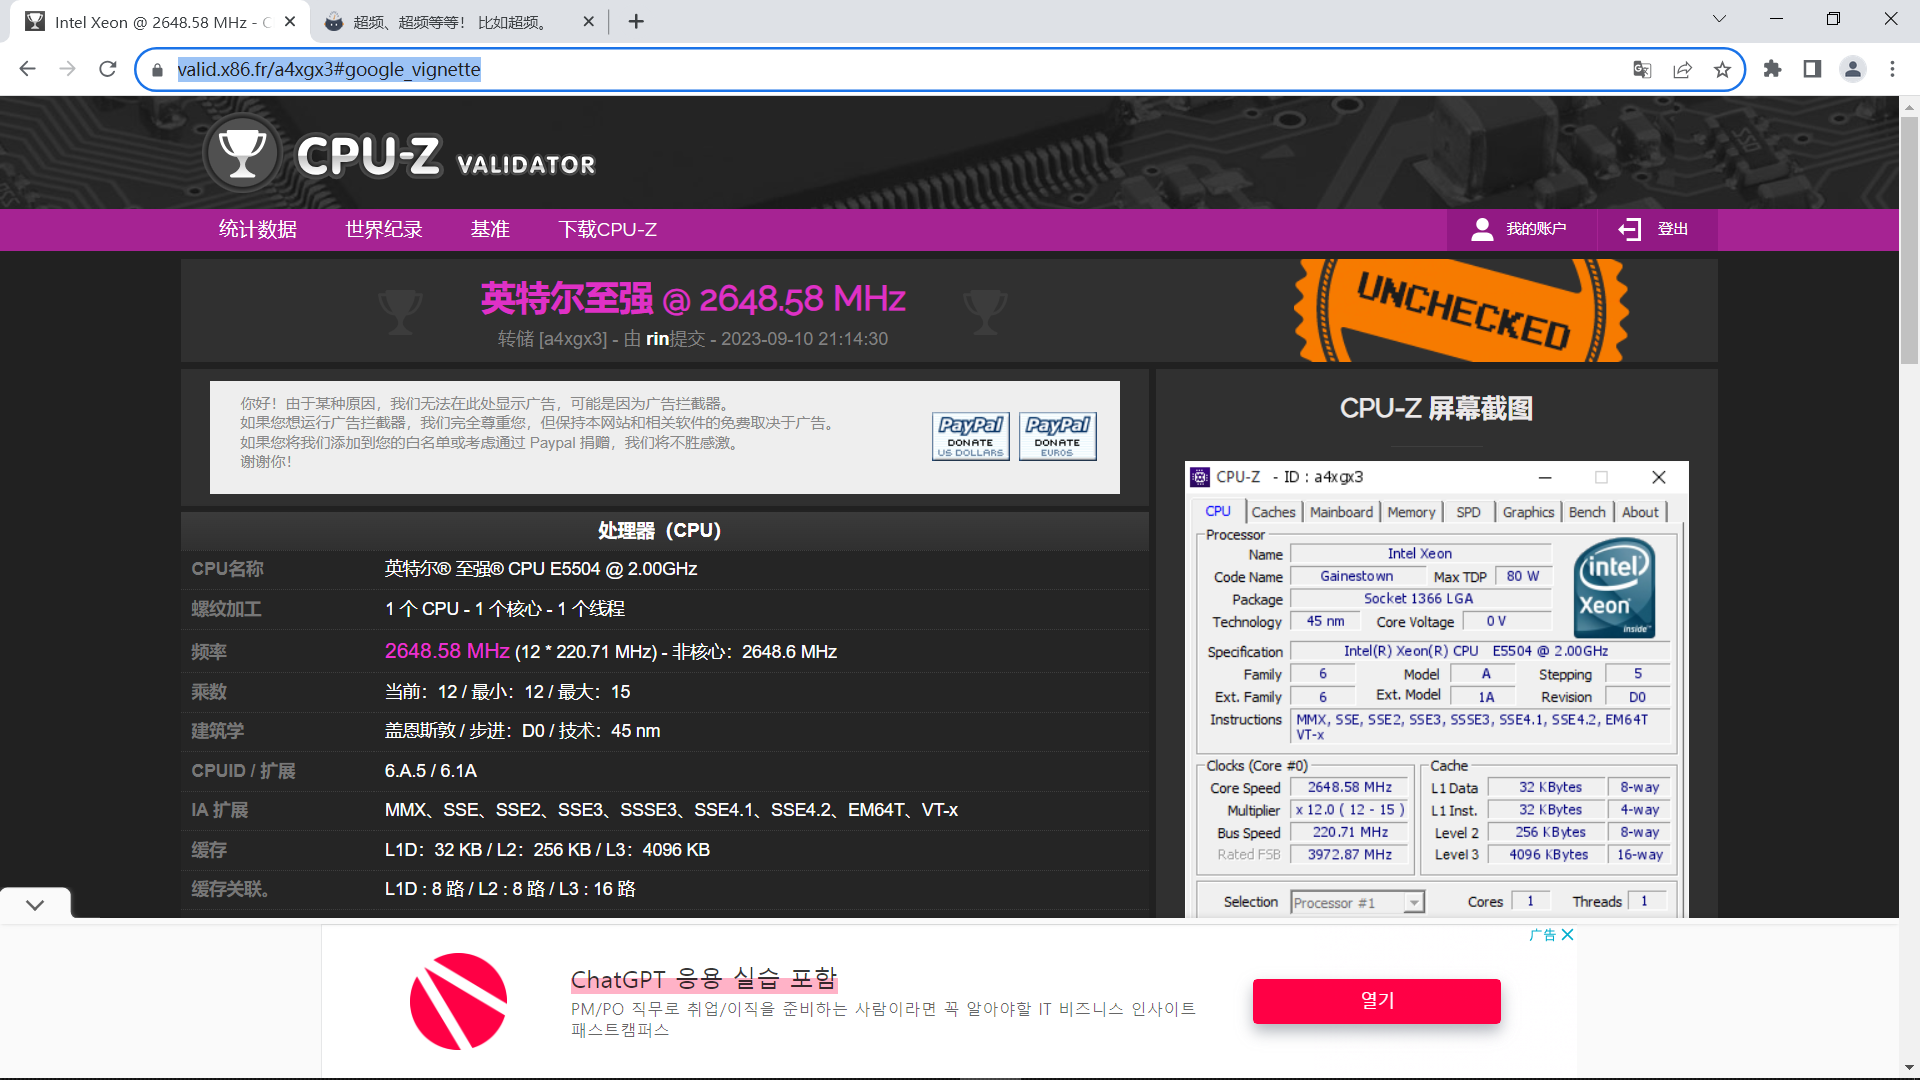Donate via PayPal Euros button

tap(1058, 436)
